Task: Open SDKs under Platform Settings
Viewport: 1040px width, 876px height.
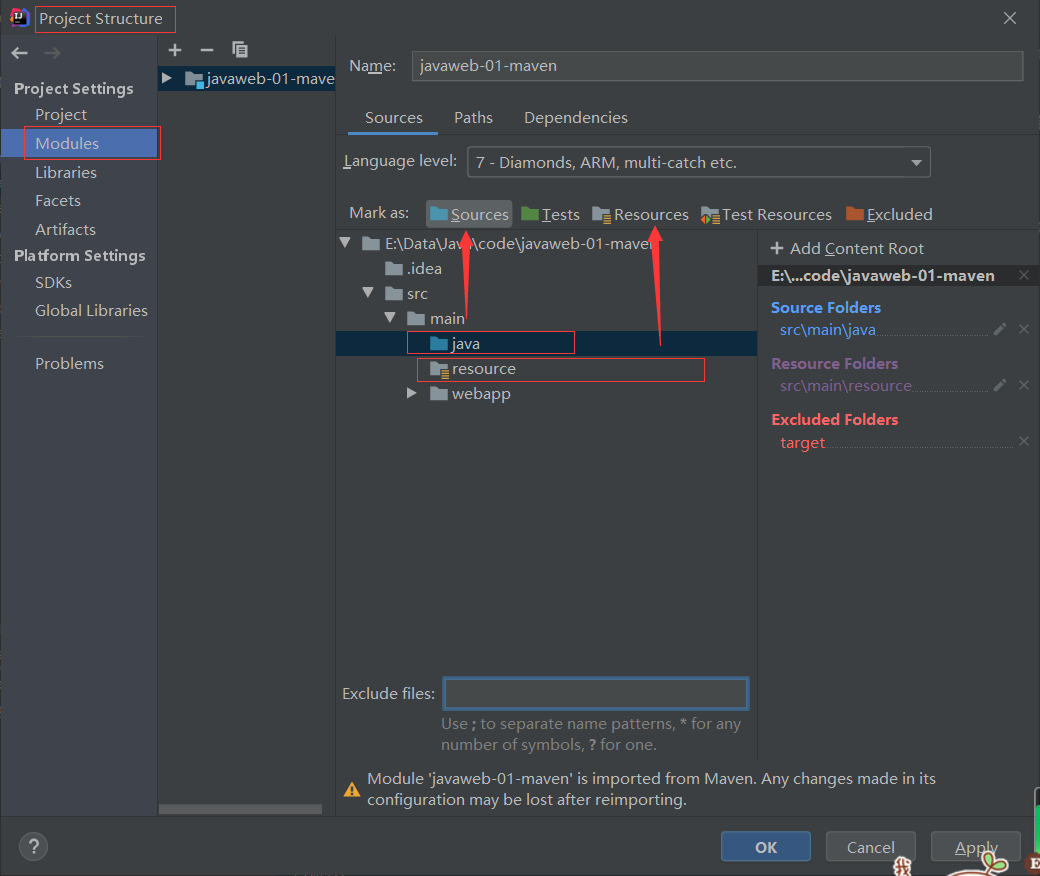Action: point(53,282)
